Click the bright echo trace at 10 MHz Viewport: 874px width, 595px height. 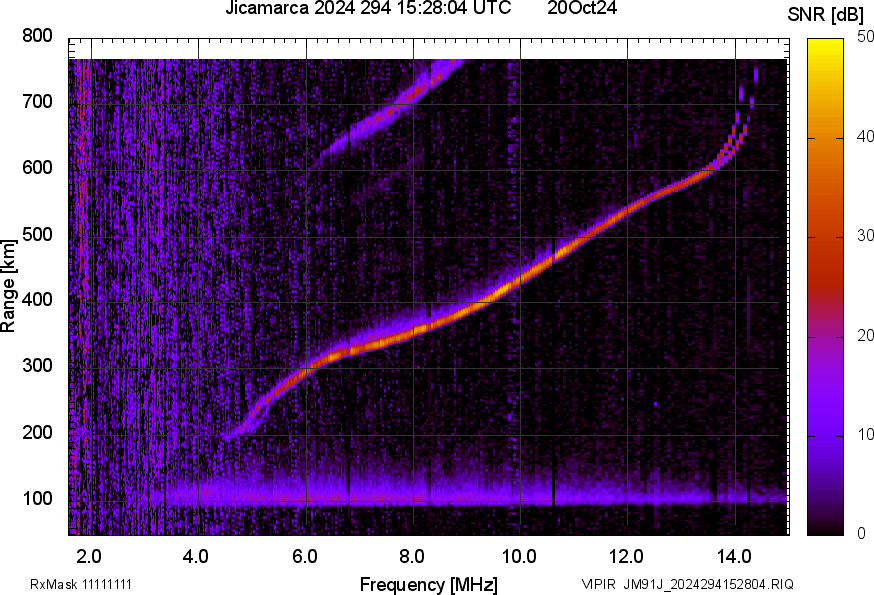(x=519, y=276)
